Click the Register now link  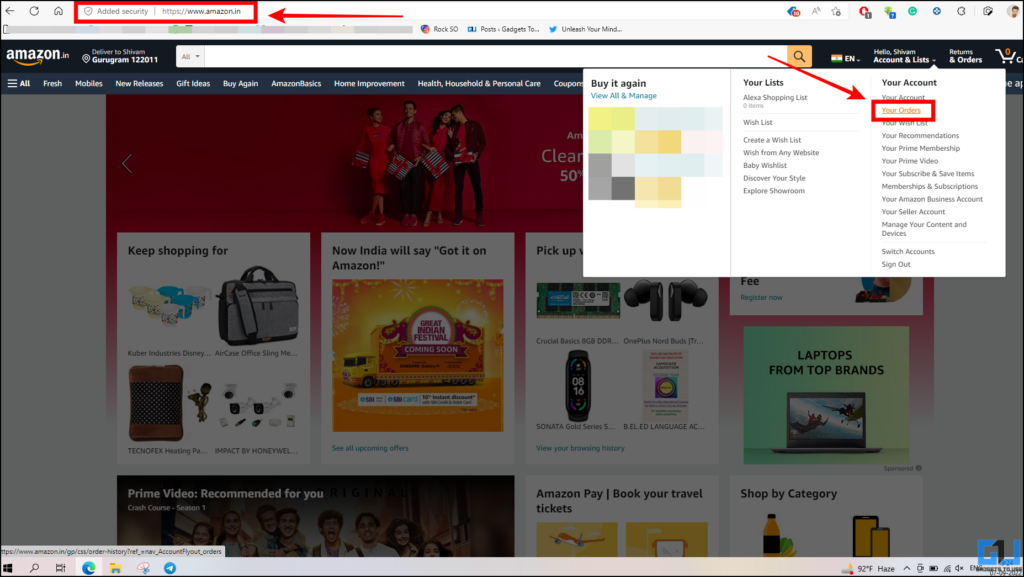tap(761, 298)
